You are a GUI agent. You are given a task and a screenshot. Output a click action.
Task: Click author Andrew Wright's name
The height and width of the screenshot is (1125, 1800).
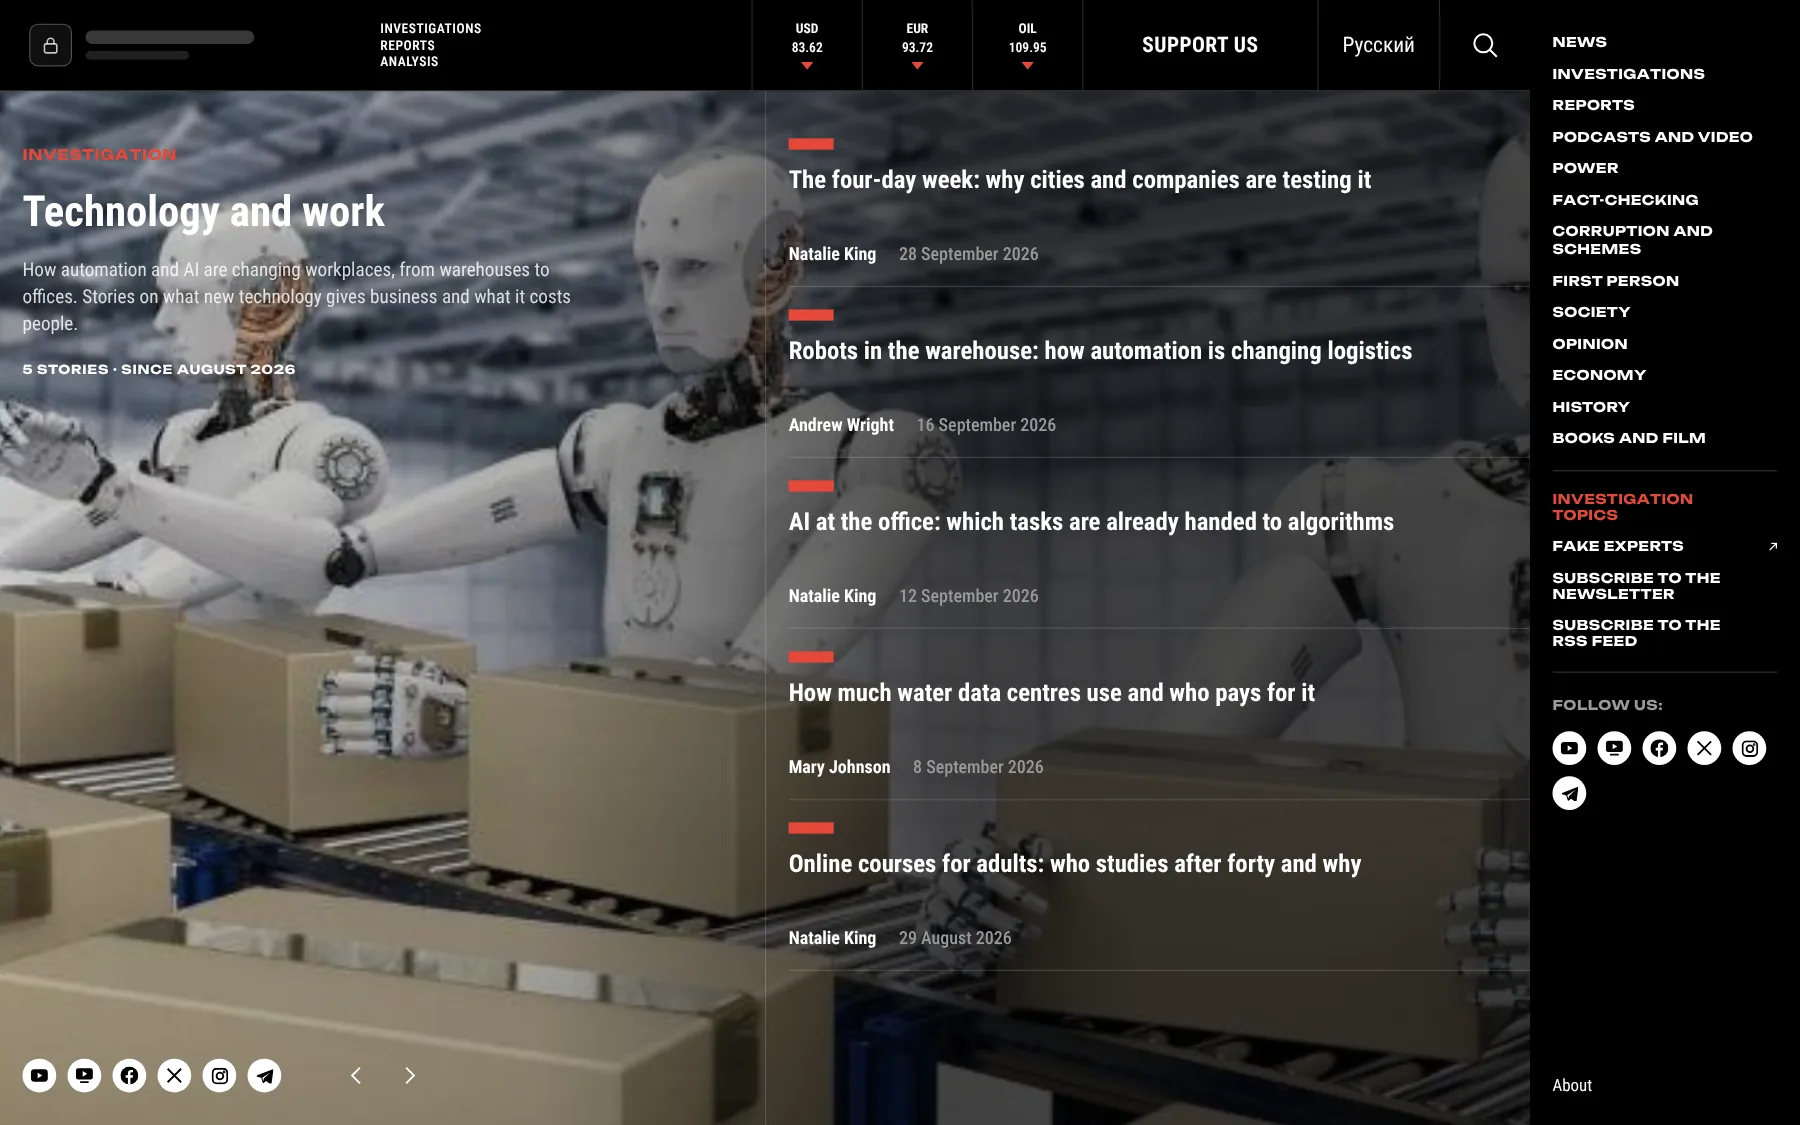pyautogui.click(x=841, y=425)
